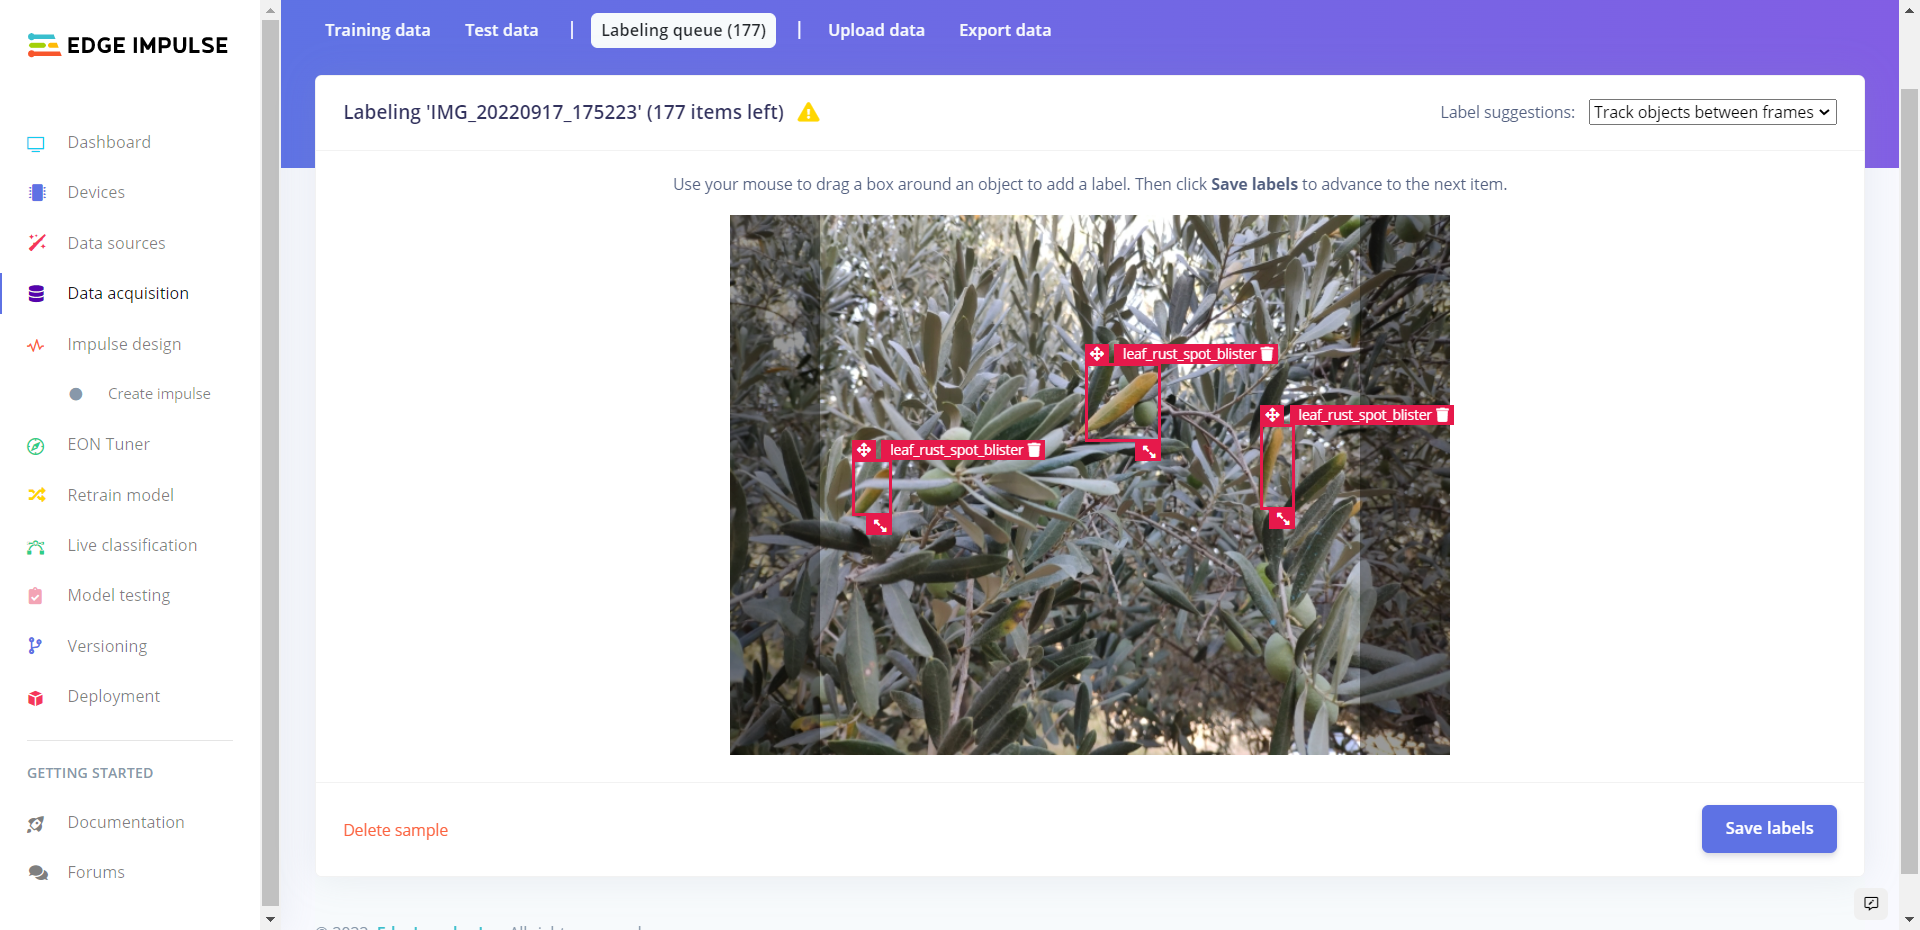Viewport: 1920px width, 930px height.
Task: Click the Delete sample link
Action: [395, 830]
